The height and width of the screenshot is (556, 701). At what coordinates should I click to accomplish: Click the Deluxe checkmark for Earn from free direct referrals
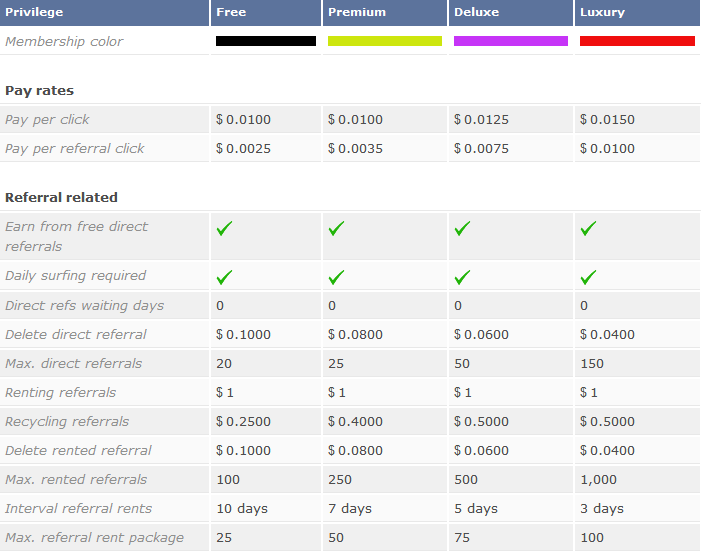[462, 228]
